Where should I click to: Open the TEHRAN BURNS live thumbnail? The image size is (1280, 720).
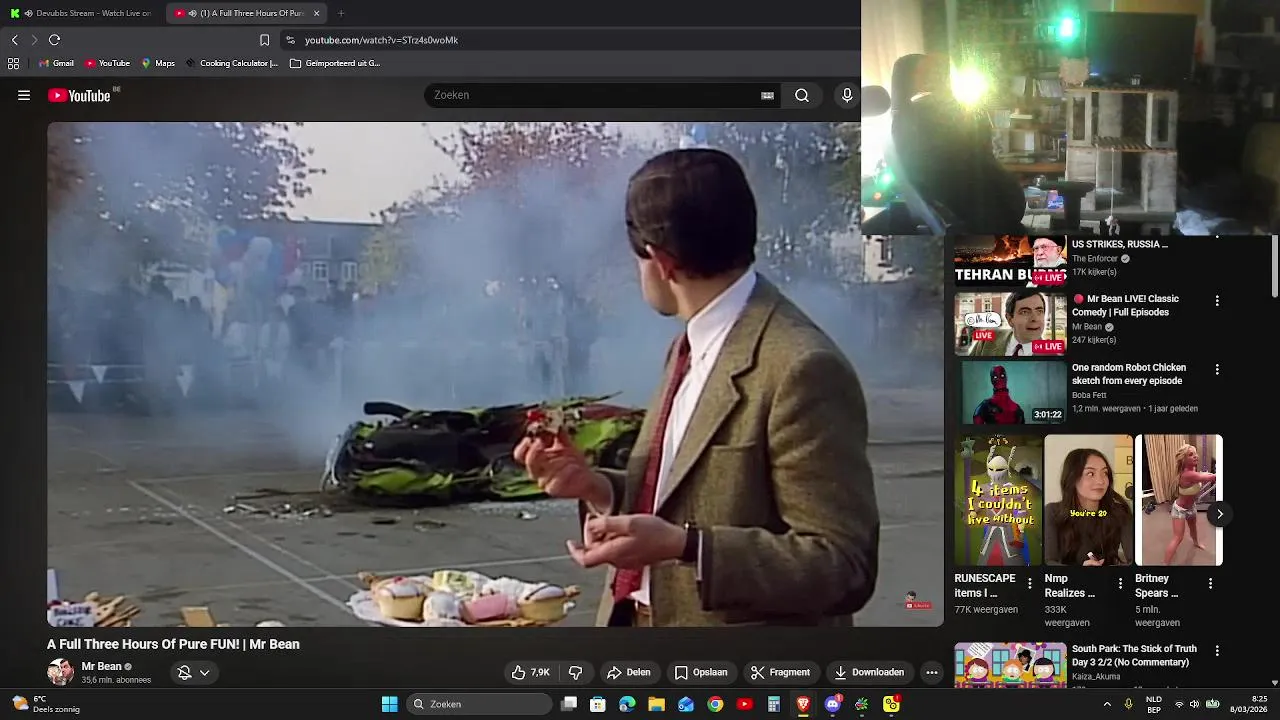pos(1010,262)
